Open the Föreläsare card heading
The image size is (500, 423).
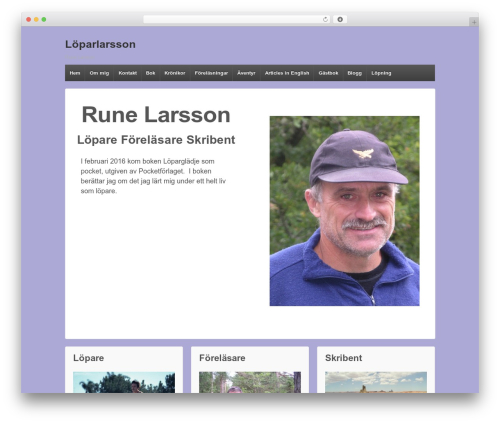(222, 358)
